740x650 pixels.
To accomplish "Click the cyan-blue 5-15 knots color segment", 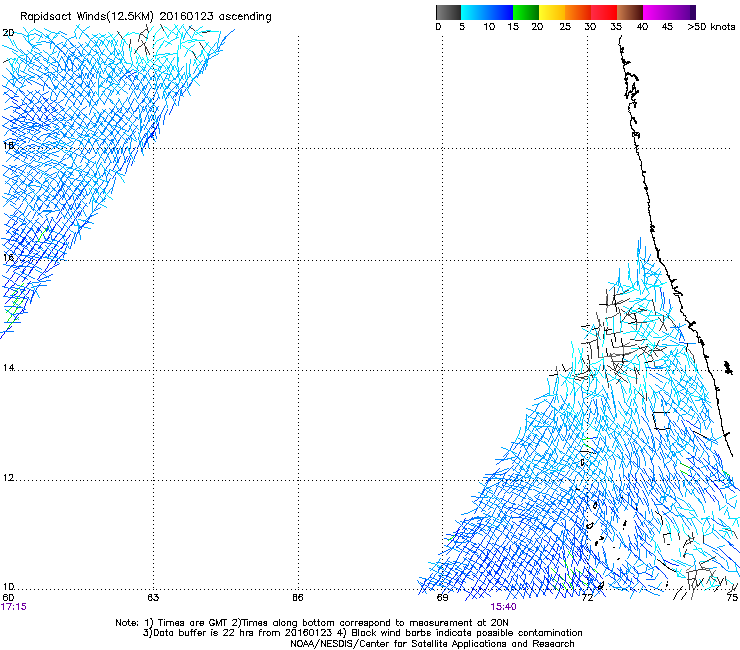I will tap(487, 12).
